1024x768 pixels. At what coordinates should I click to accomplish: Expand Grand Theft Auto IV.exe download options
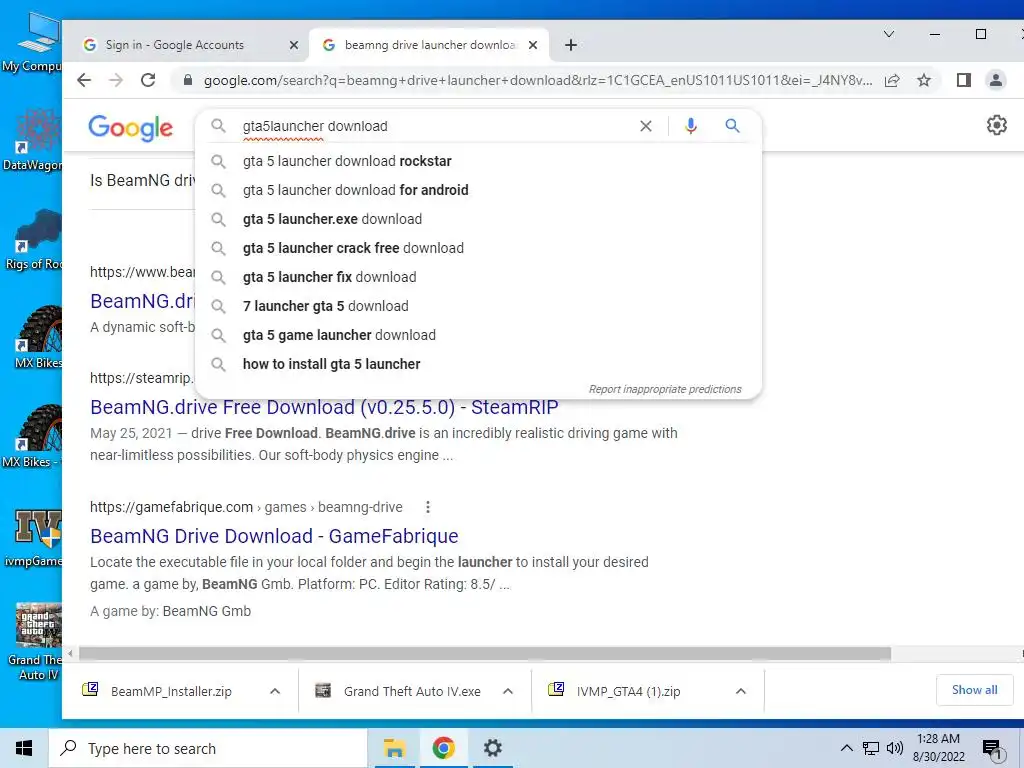(x=508, y=691)
